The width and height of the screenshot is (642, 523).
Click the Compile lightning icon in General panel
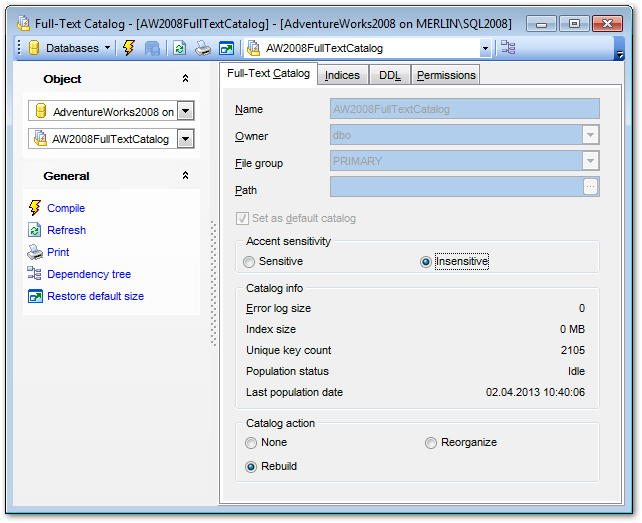point(35,208)
